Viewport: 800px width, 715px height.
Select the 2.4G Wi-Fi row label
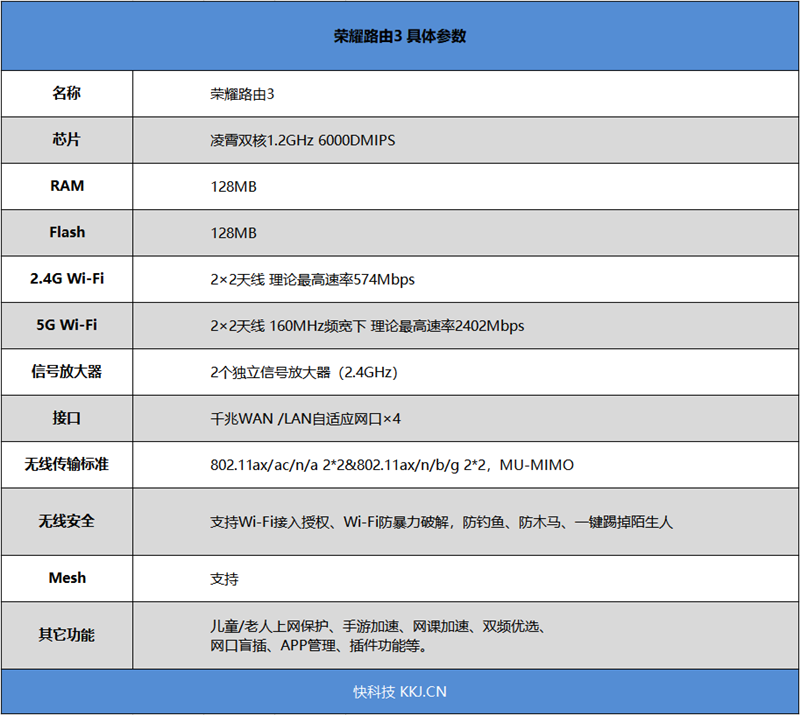coord(67,279)
